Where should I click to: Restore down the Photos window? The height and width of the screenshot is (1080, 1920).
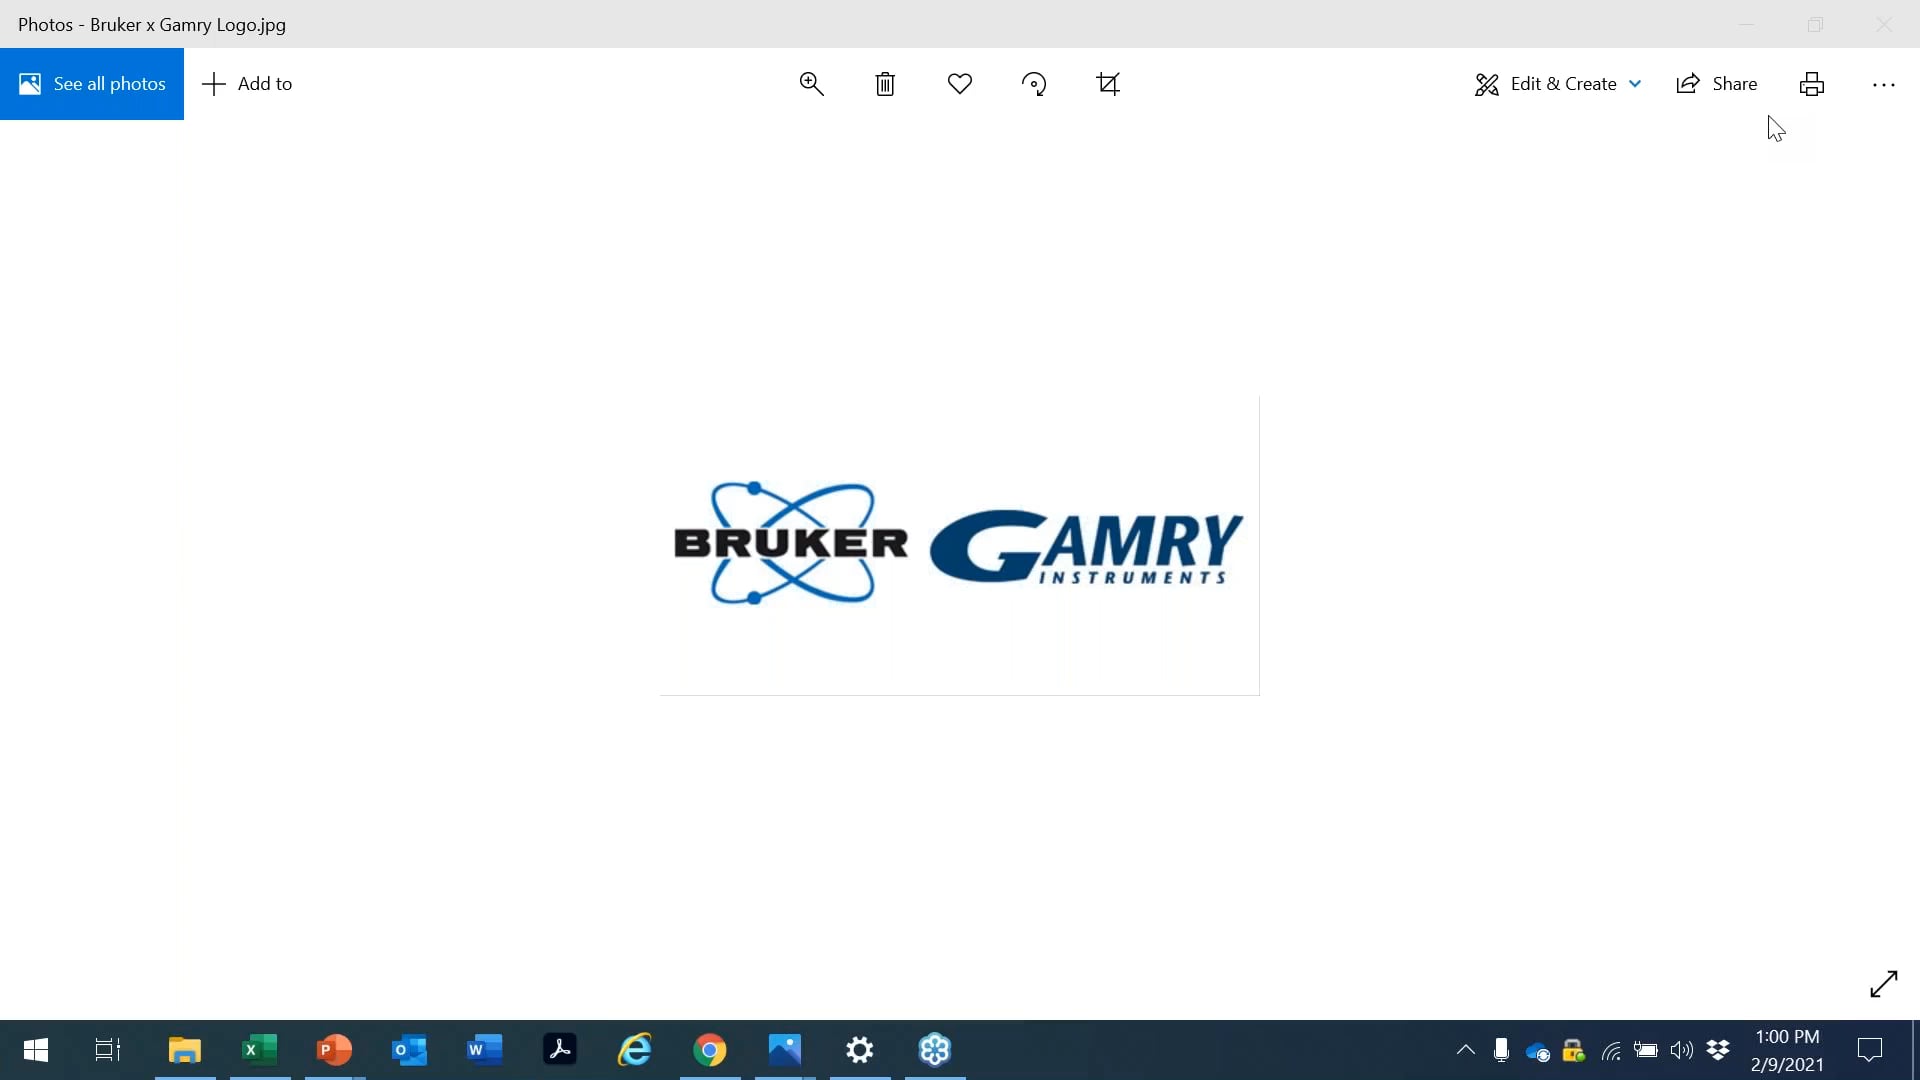(x=1816, y=24)
